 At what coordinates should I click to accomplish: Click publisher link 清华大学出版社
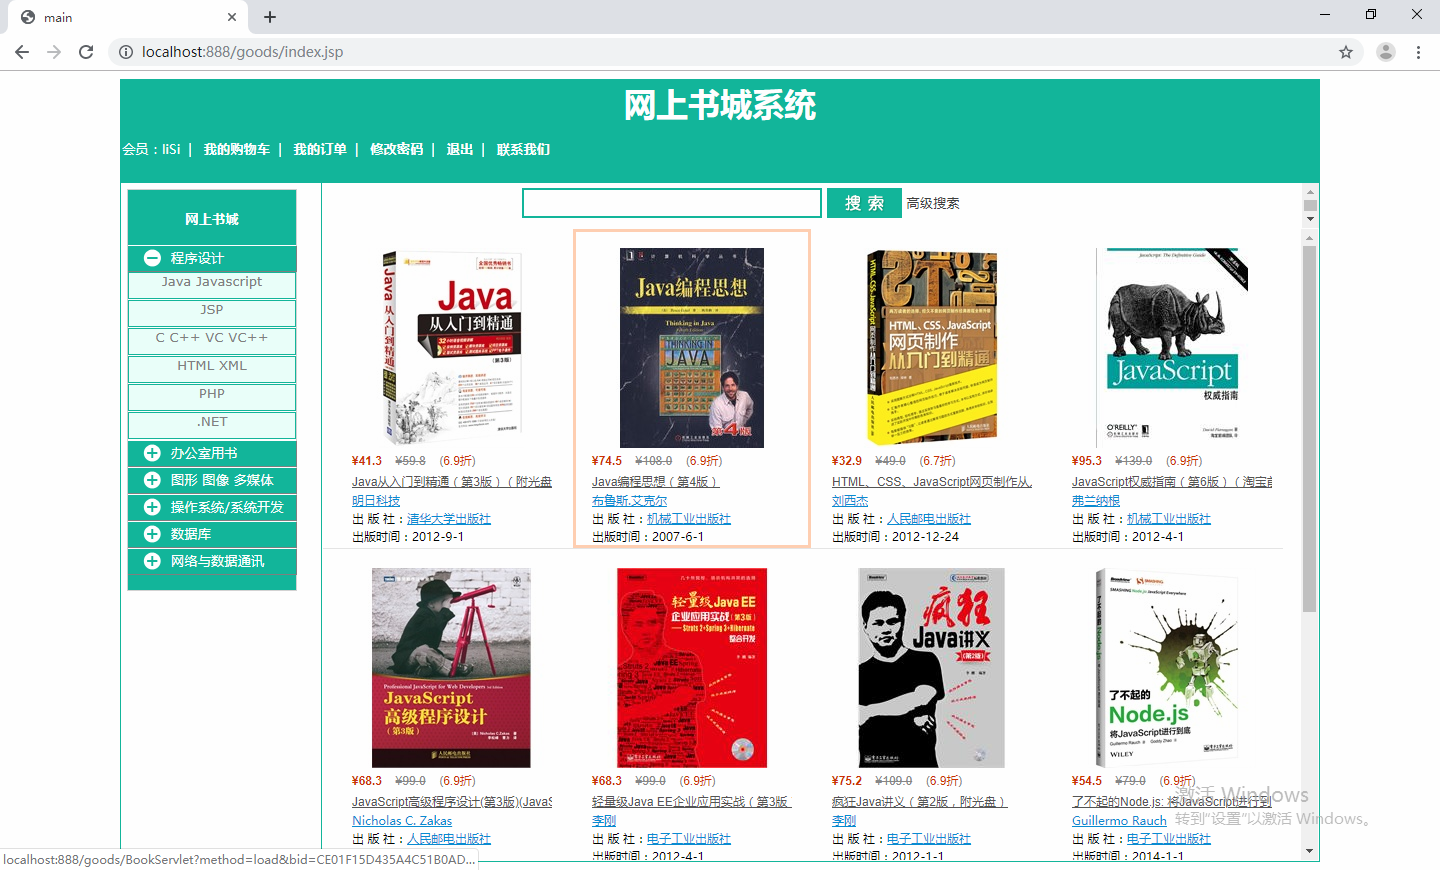[449, 519]
